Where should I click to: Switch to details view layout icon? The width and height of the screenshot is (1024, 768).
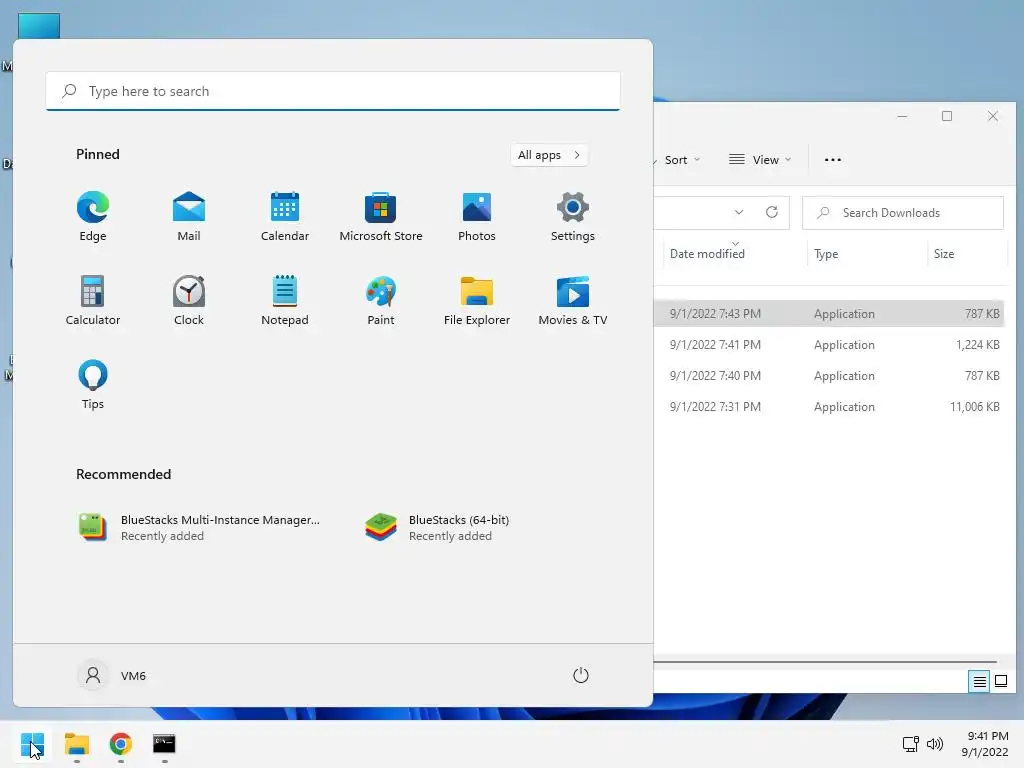[x=979, y=682]
